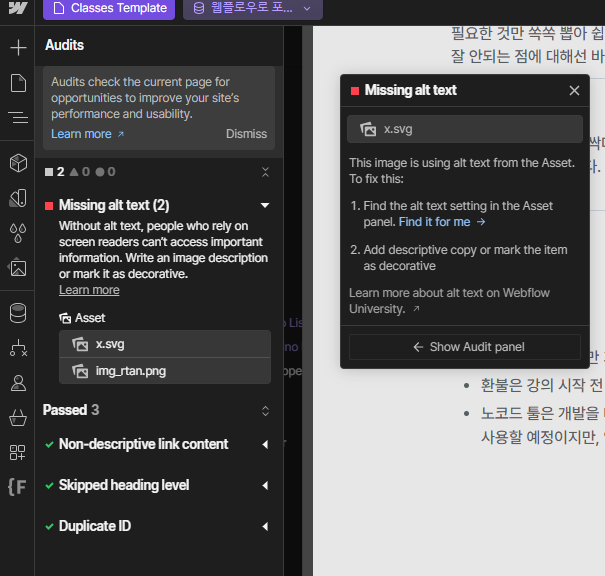Viewport: 605px width, 576px height.
Task: Click Show Audit panel button
Action: 465,347
